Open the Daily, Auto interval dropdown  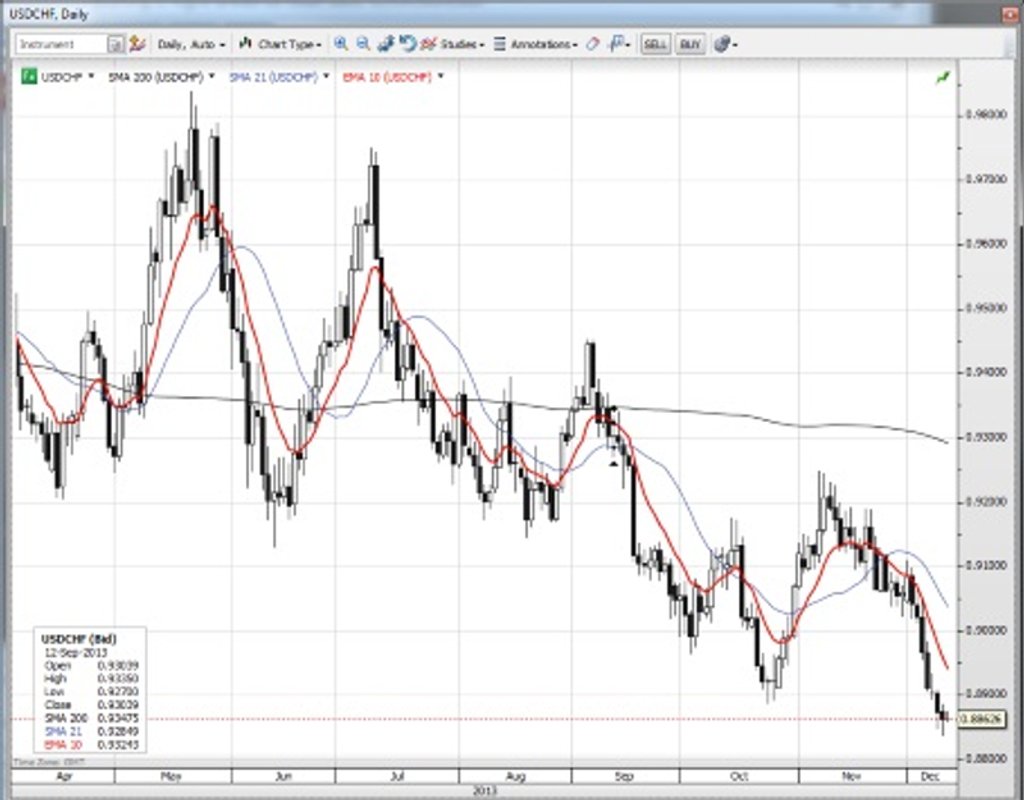point(191,44)
